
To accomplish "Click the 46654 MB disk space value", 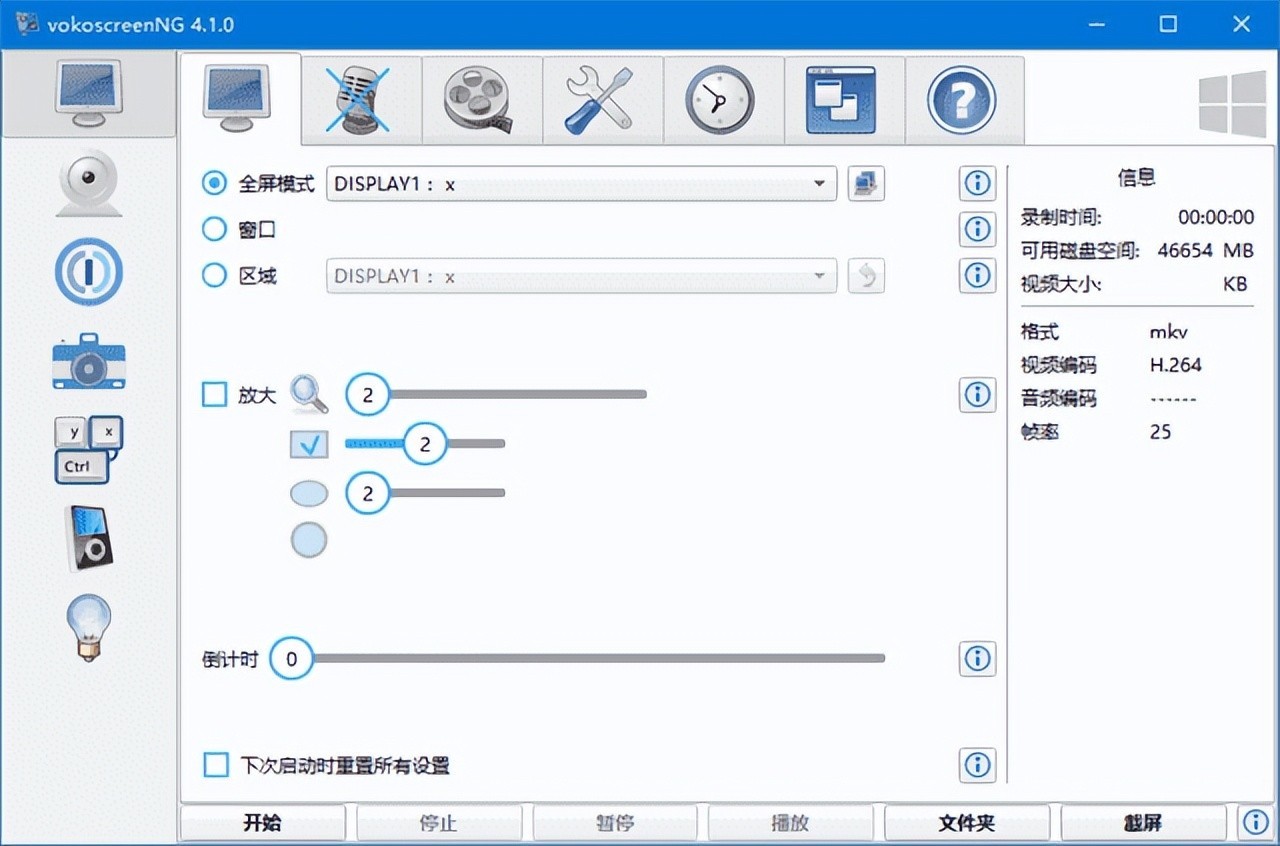I will click(x=1205, y=250).
